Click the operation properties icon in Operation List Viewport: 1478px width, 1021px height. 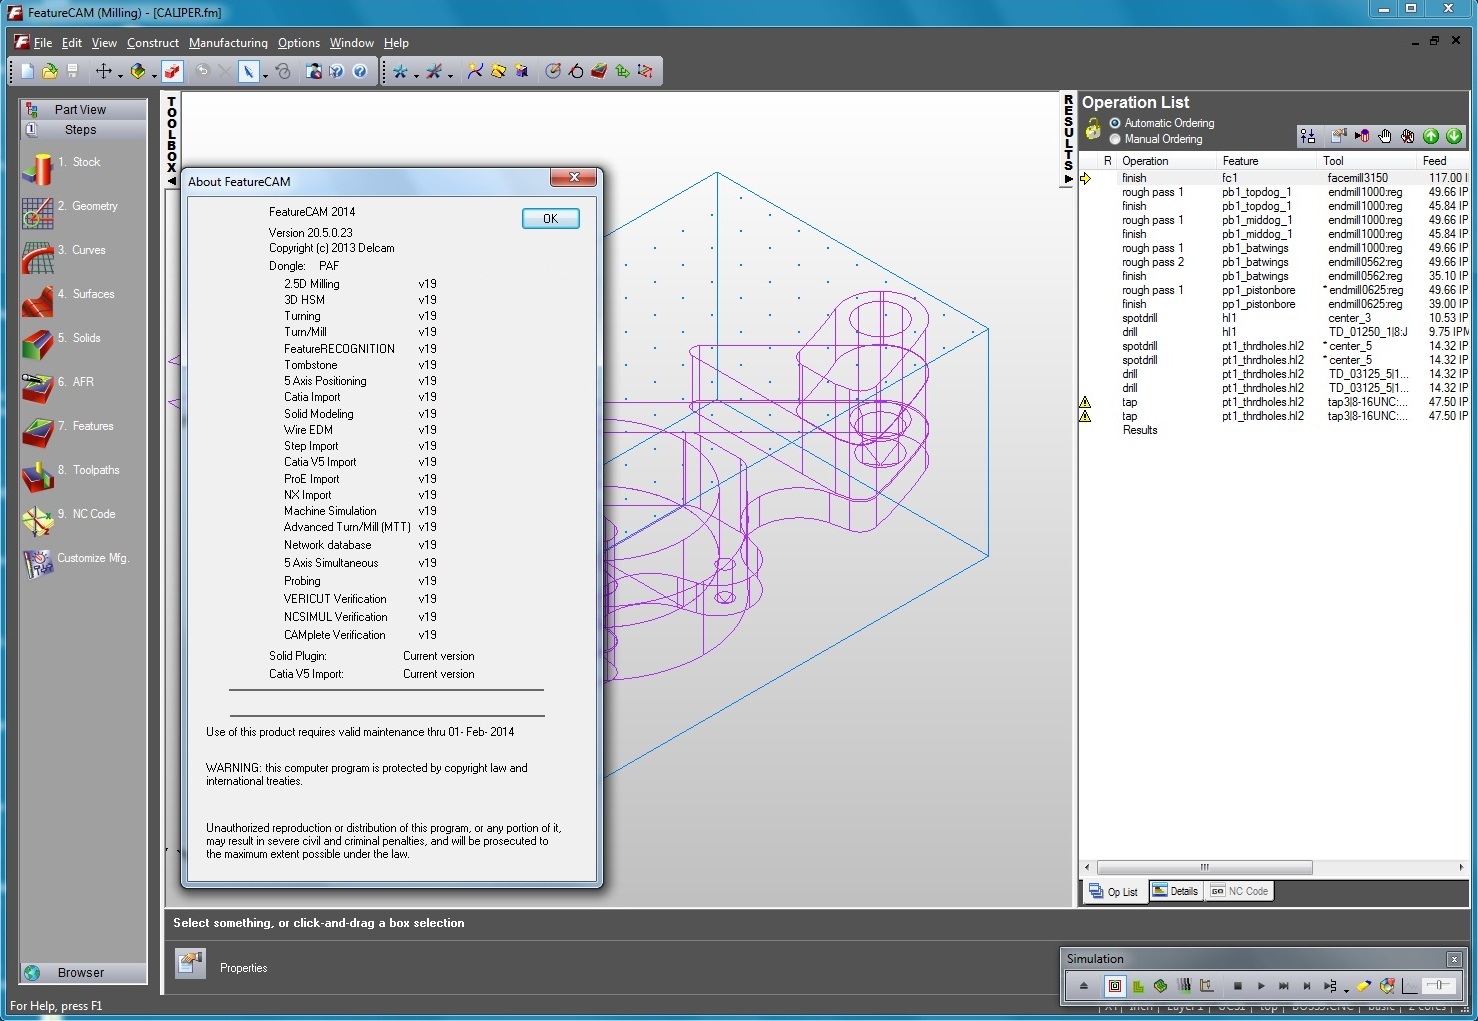coord(1339,136)
